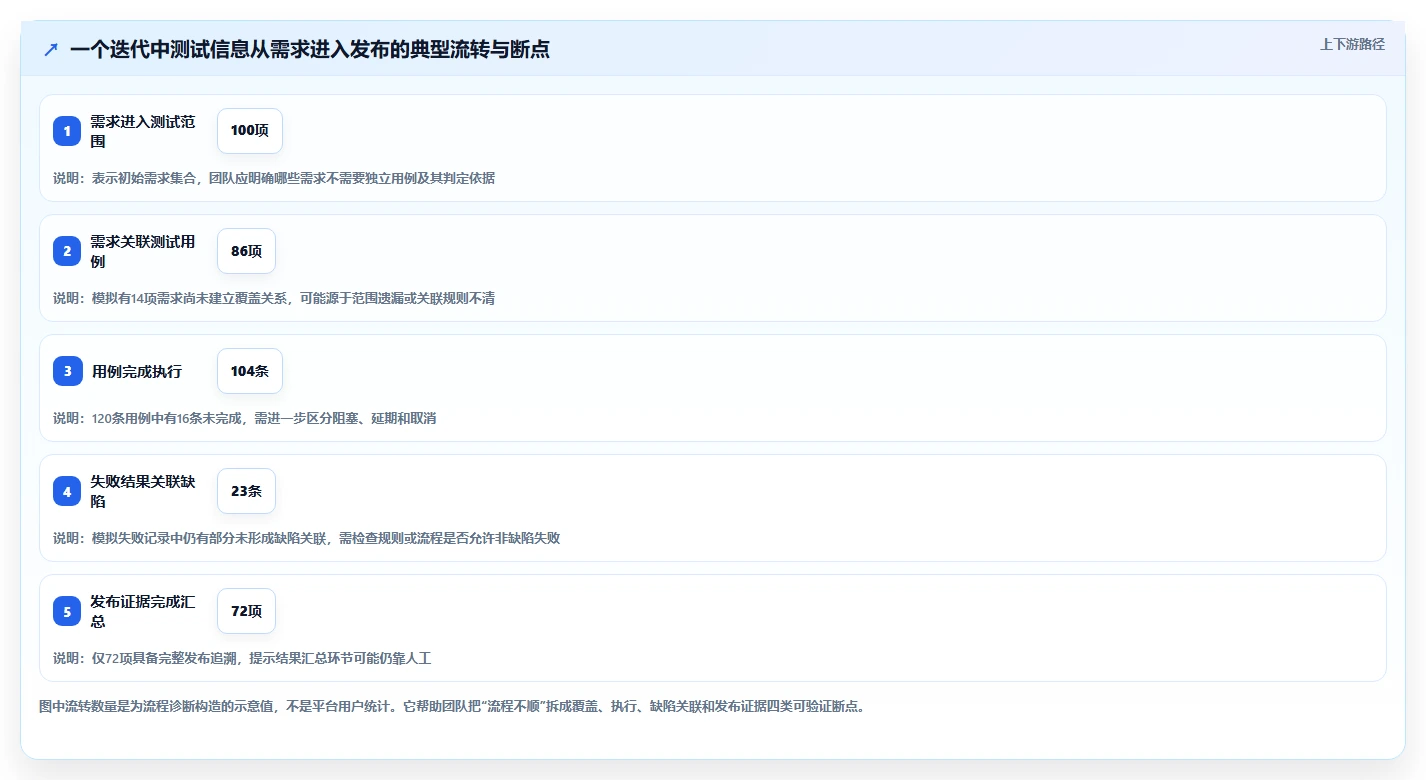1426x780 pixels.
Task: Click the 86项 value chip
Action: coord(246,251)
